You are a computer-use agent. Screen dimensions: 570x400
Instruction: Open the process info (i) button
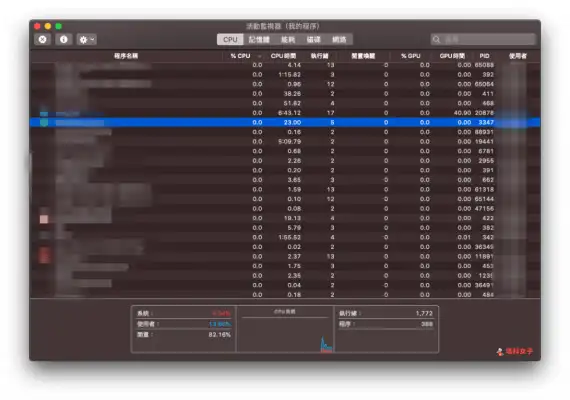64,39
